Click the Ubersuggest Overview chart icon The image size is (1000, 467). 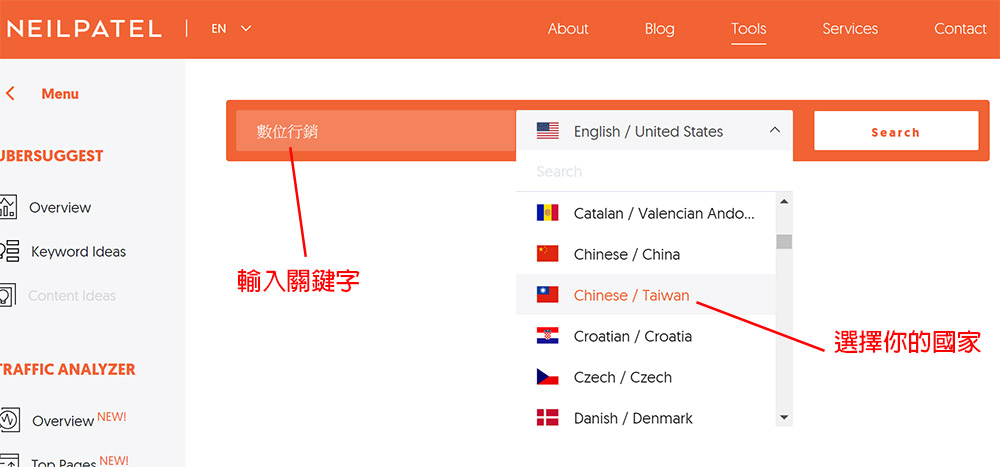(8, 207)
